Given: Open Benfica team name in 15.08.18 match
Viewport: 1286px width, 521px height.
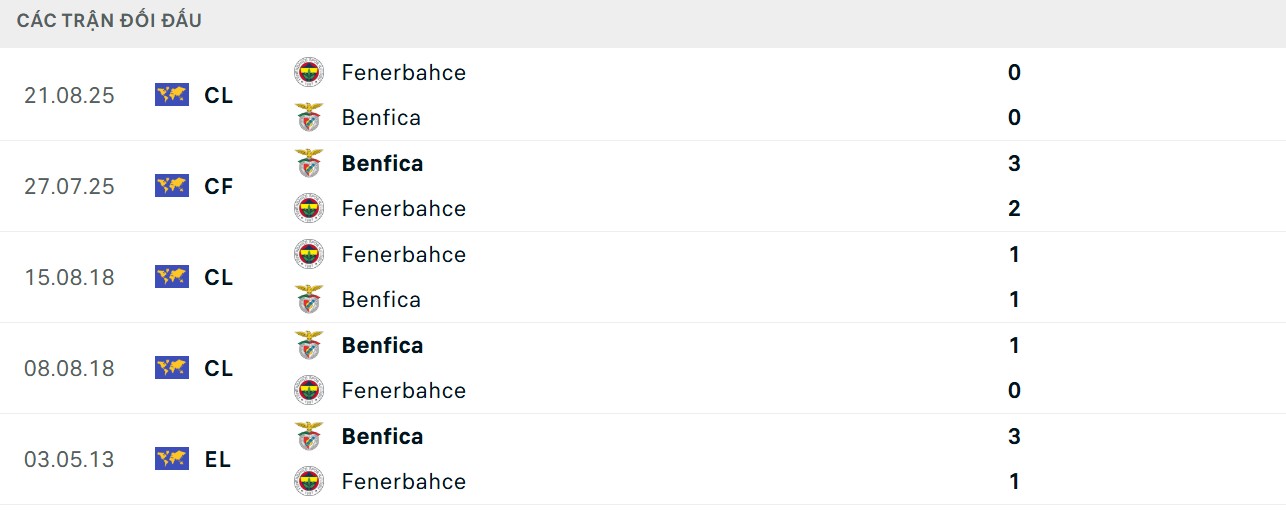Looking at the screenshot, I should pyautogui.click(x=381, y=299).
